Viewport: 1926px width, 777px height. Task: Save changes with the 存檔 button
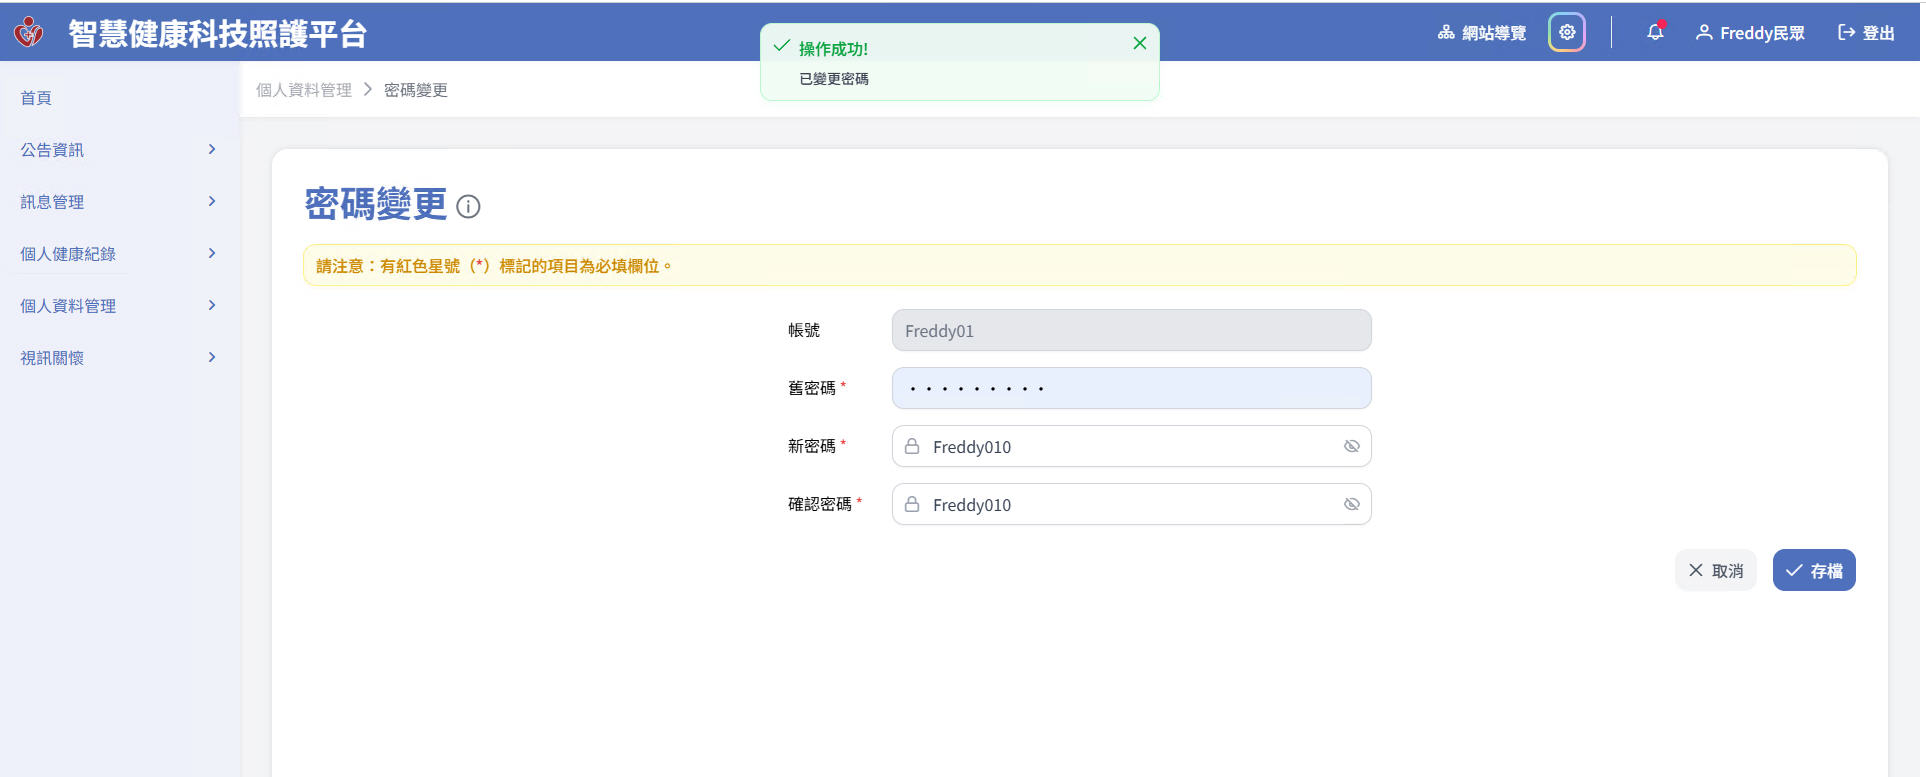pos(1814,570)
